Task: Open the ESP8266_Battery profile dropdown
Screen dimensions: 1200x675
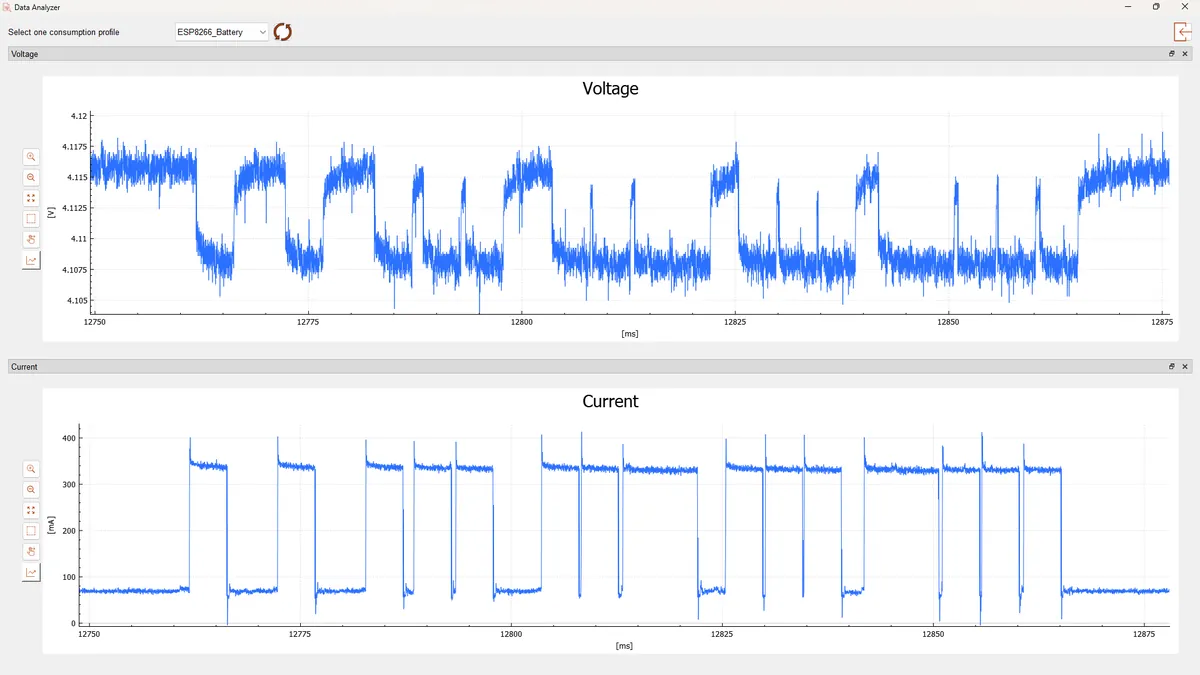Action: click(221, 32)
